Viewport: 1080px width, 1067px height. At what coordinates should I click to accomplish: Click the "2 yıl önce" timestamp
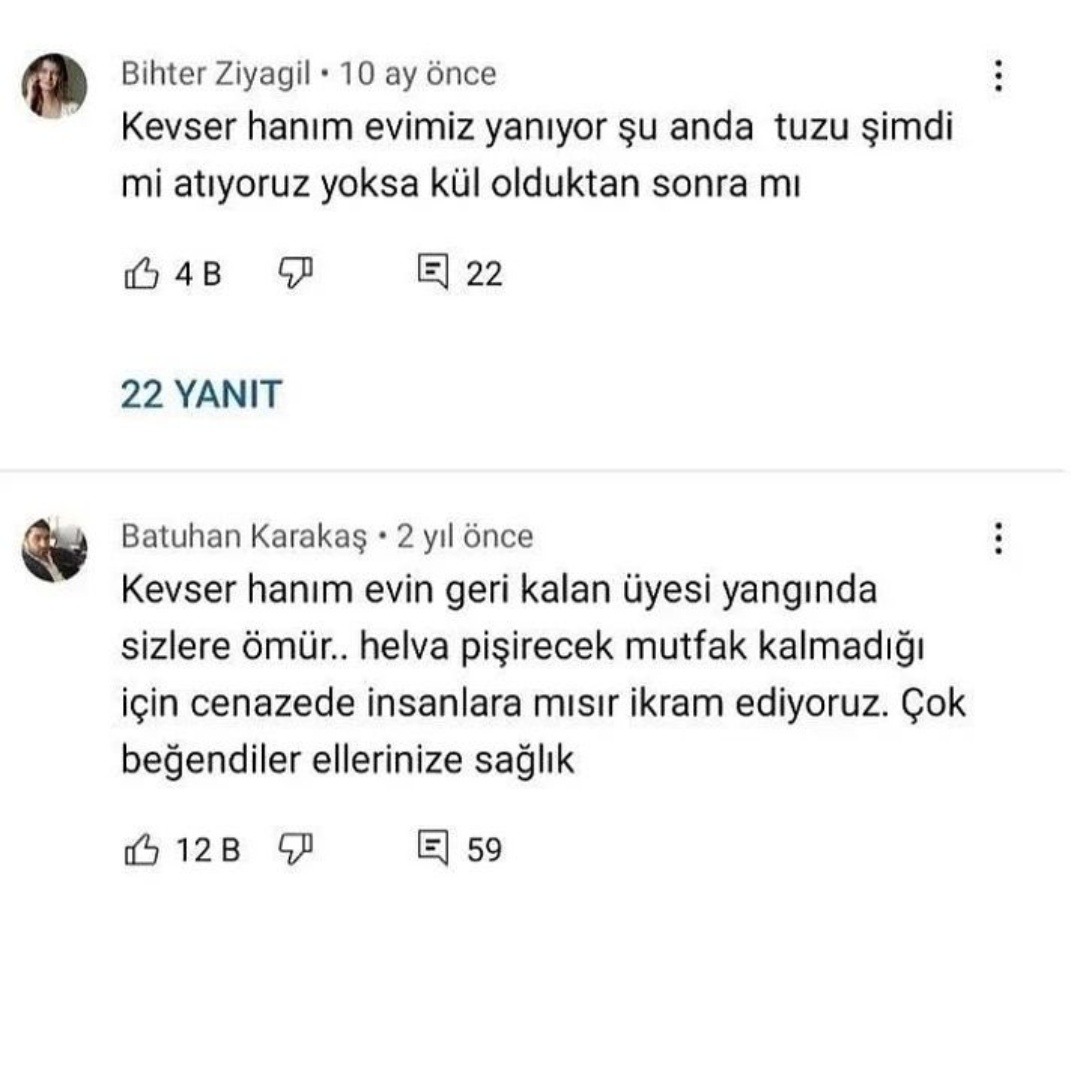[x=465, y=536]
